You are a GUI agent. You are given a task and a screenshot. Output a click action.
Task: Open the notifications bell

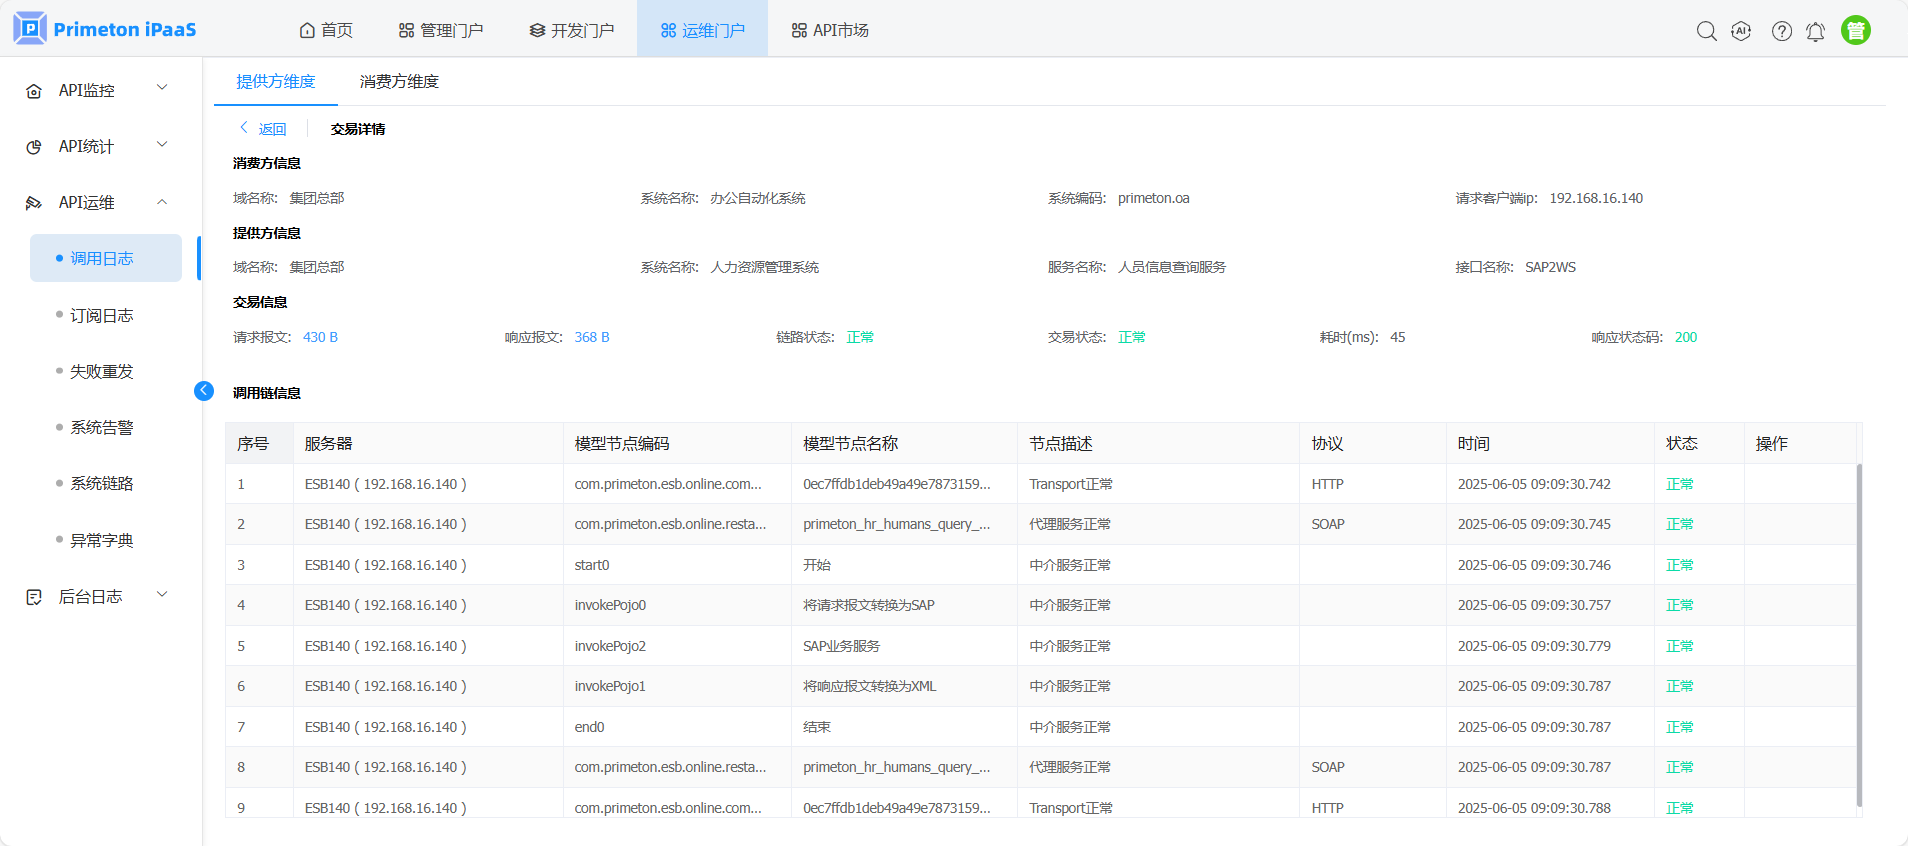(x=1815, y=31)
